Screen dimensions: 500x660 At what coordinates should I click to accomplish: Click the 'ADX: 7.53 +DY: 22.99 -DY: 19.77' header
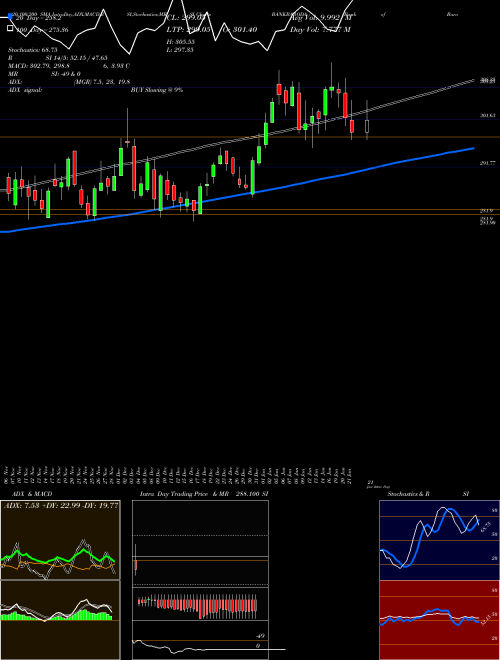(x=61, y=505)
